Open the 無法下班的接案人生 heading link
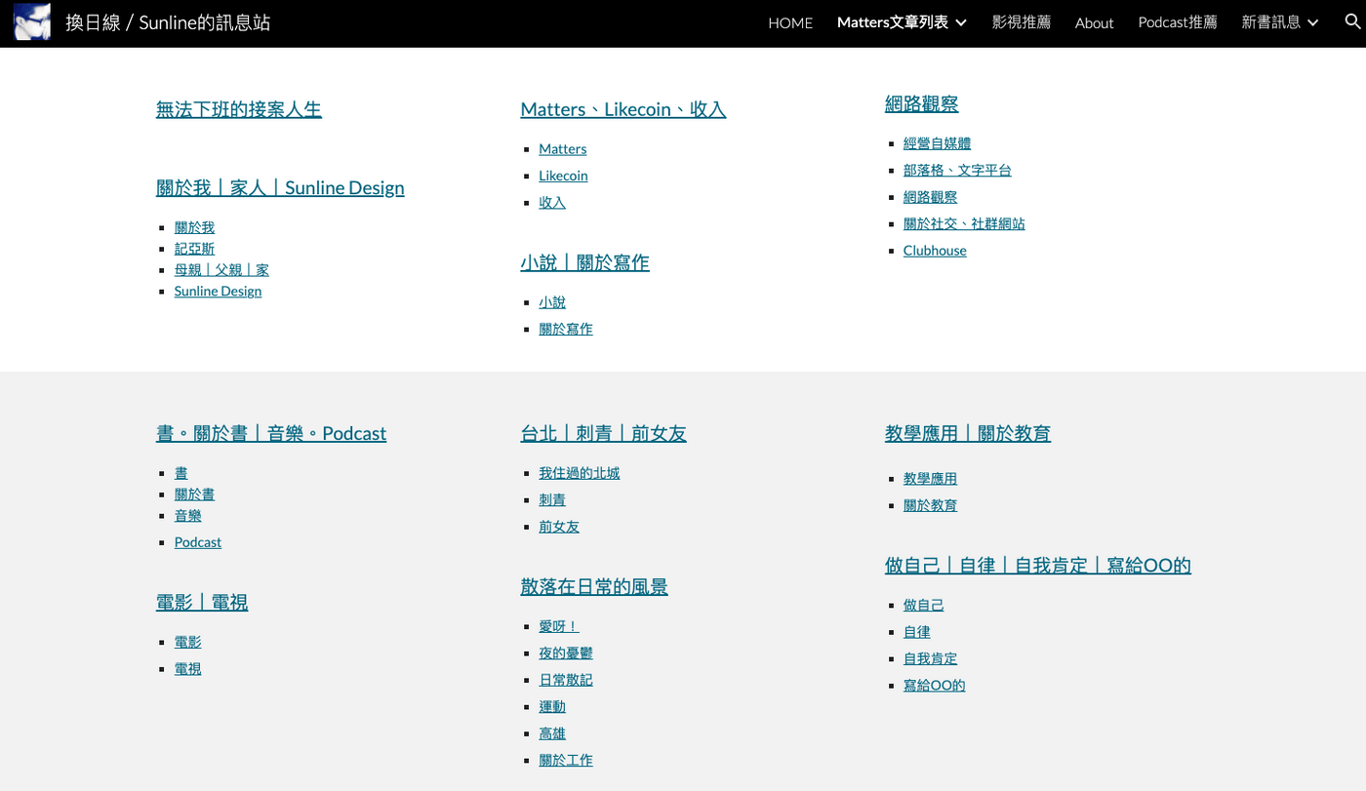This screenshot has height=791, width=1366. tap(239, 109)
